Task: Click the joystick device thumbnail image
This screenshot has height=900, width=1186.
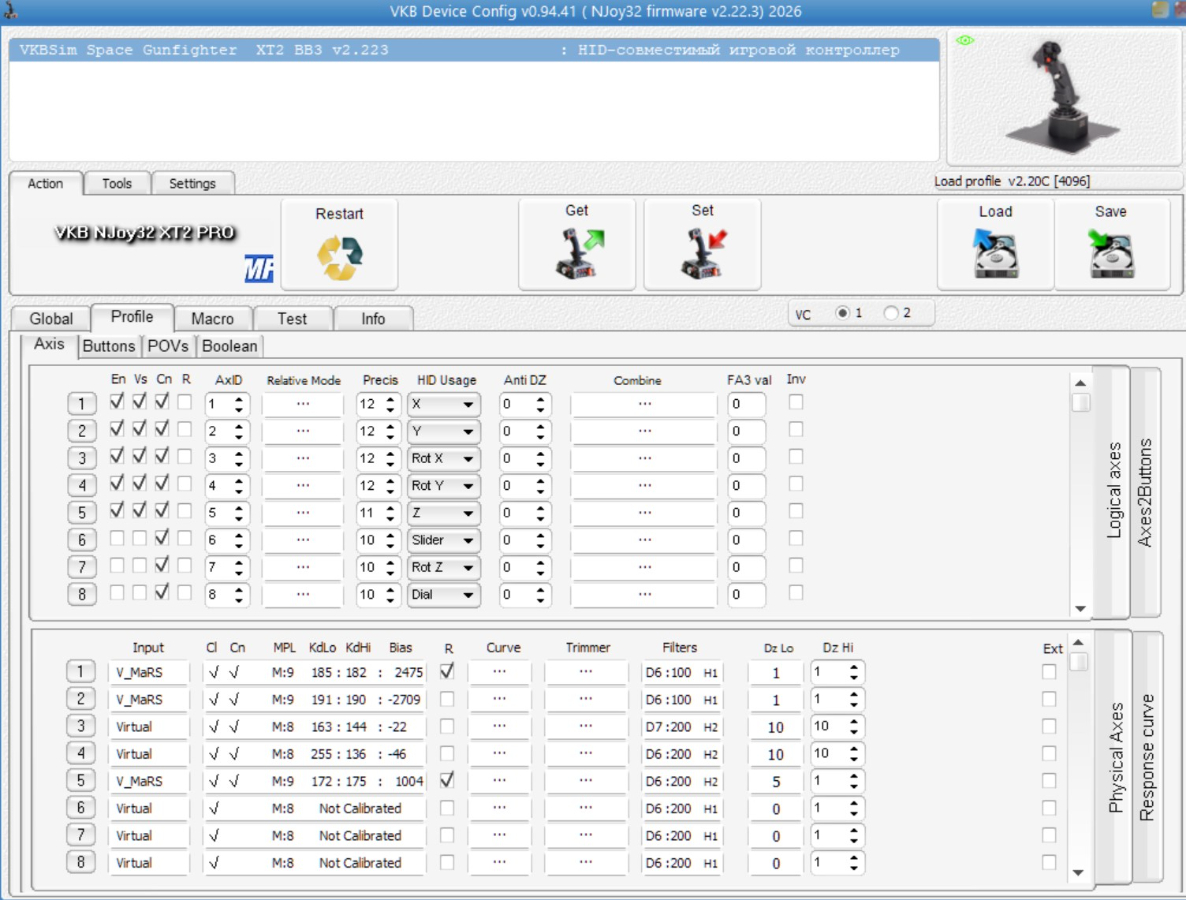Action: click(x=1065, y=96)
